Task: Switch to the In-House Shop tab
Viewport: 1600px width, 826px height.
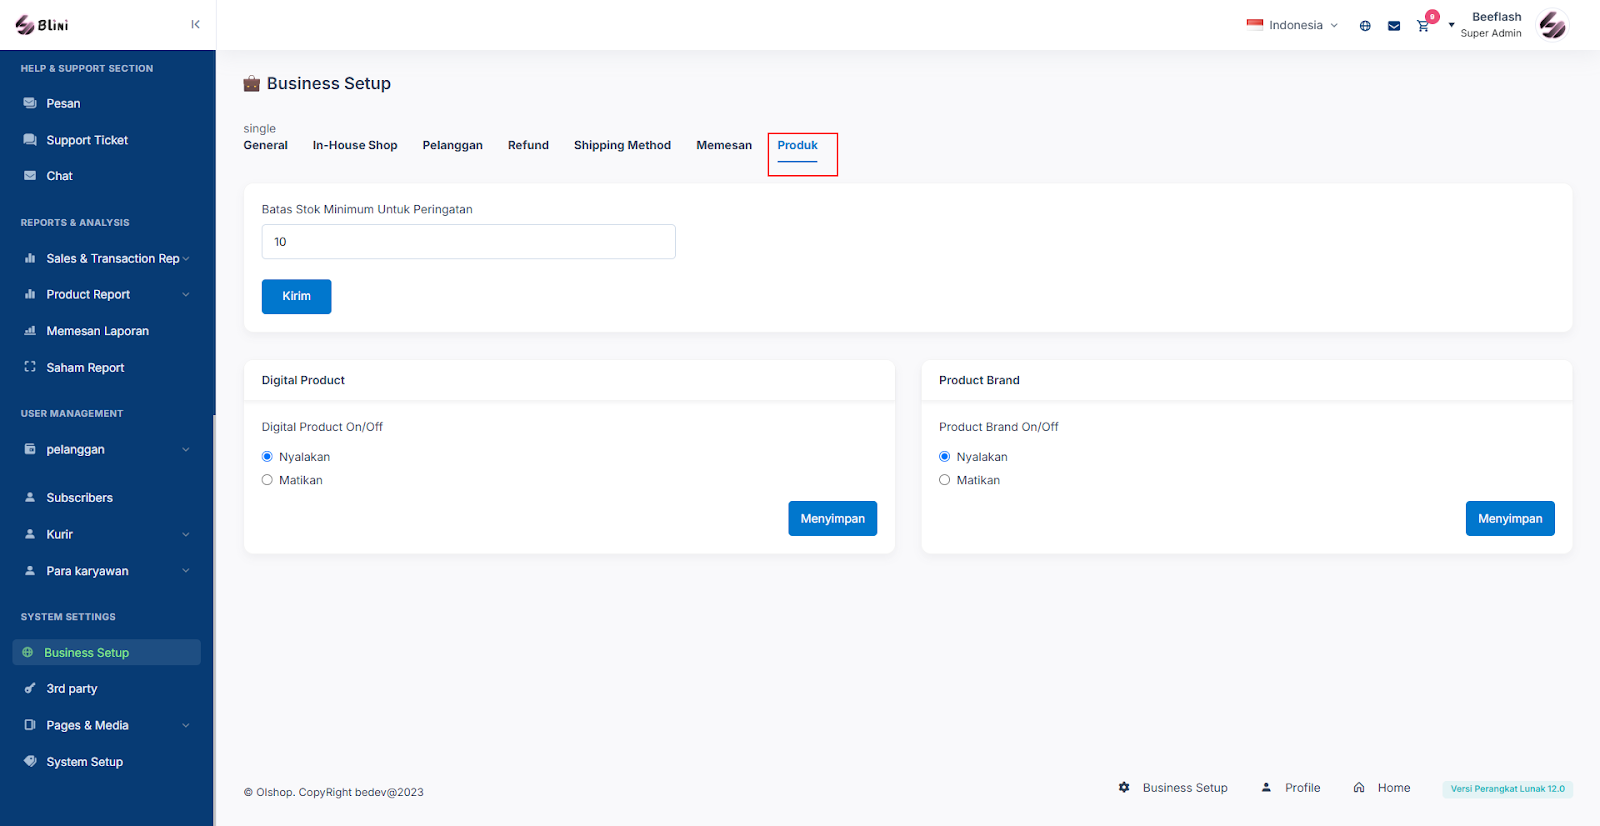Action: (355, 145)
